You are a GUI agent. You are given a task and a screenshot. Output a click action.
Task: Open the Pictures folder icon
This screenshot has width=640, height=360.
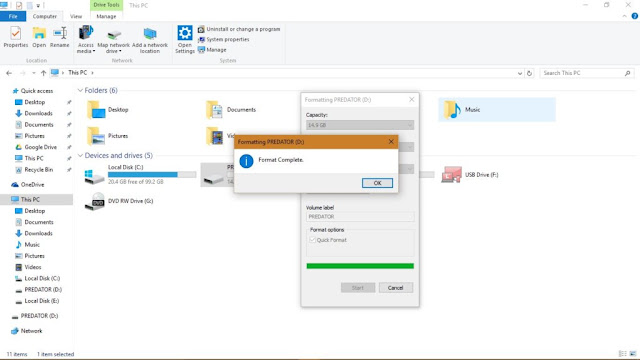96,136
